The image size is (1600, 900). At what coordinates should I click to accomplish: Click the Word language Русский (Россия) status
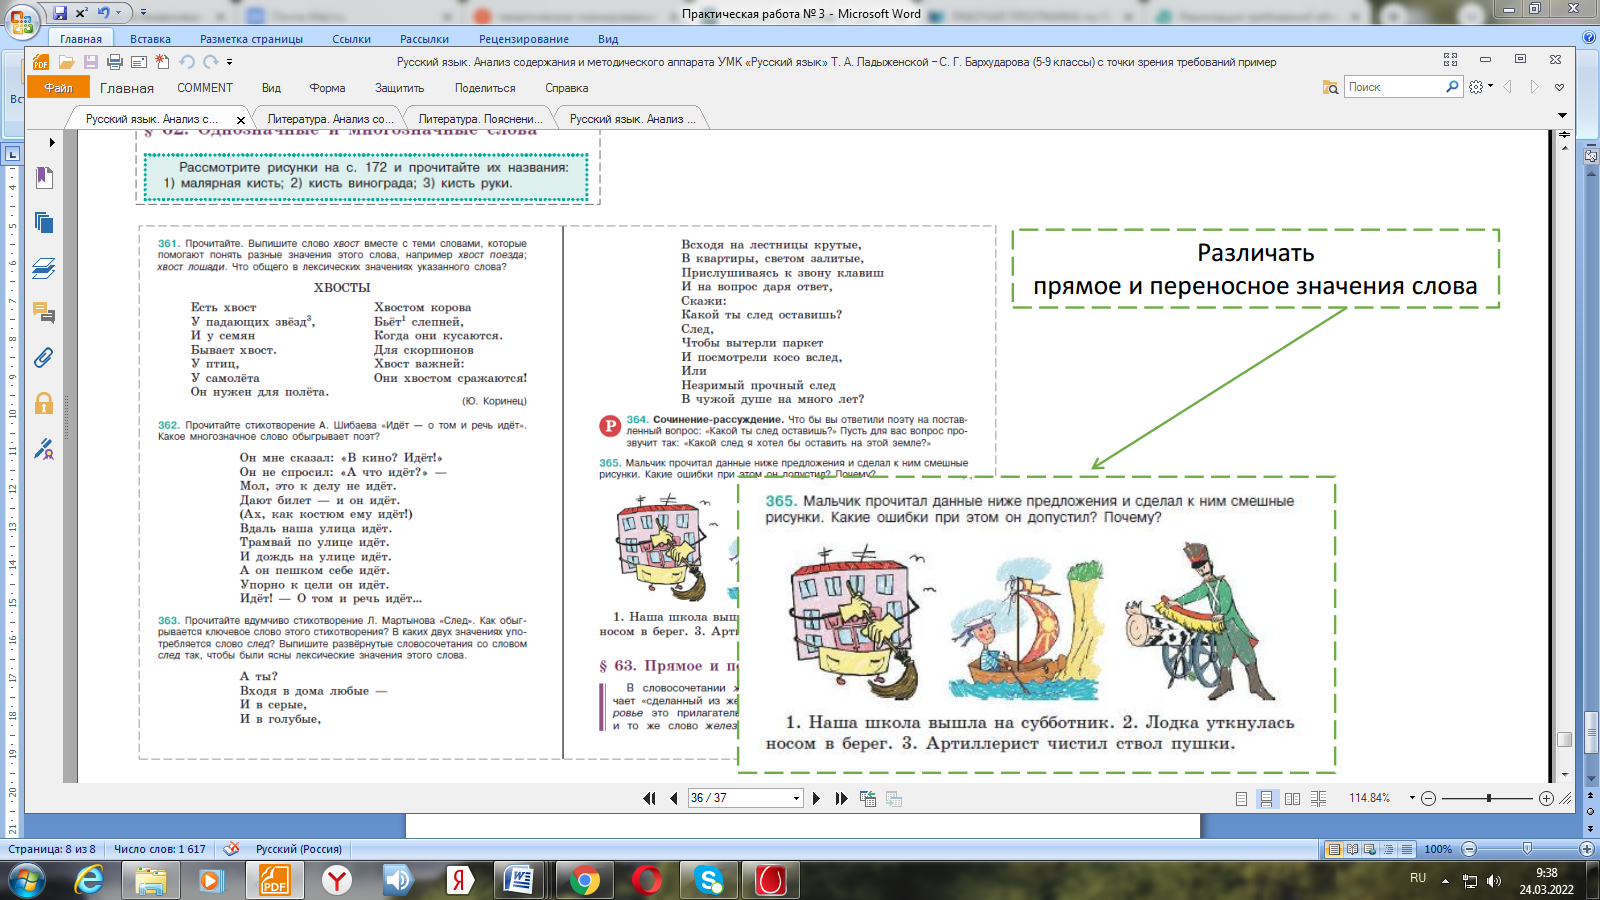[x=298, y=849]
